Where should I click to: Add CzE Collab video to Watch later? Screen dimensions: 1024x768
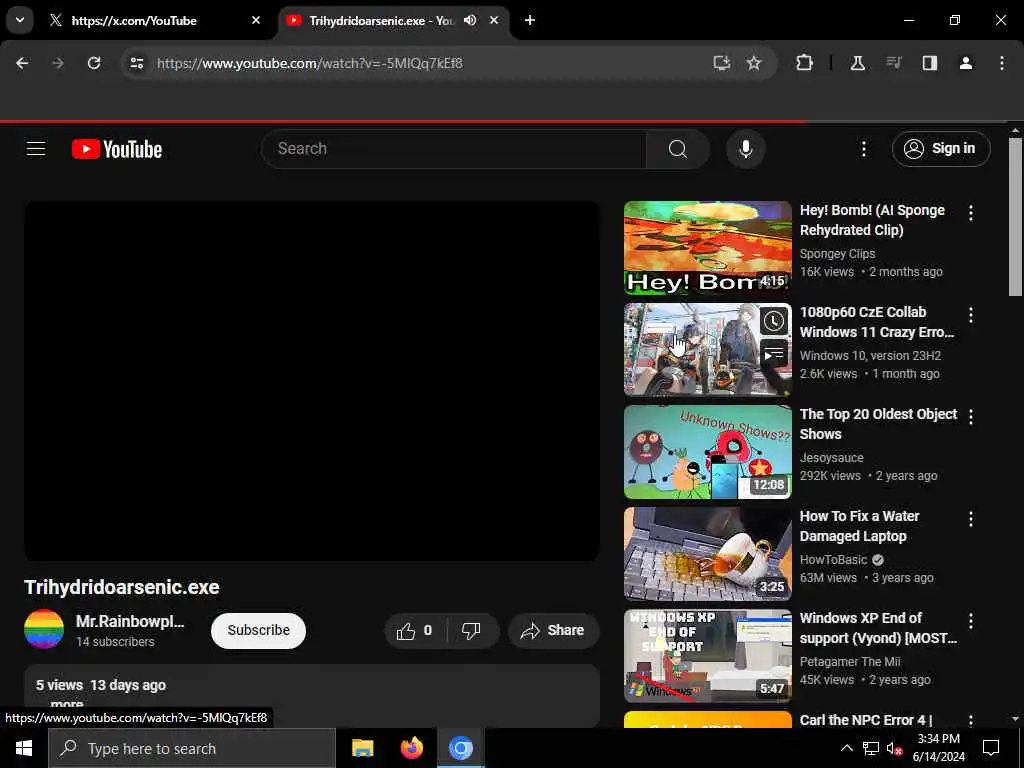773,321
